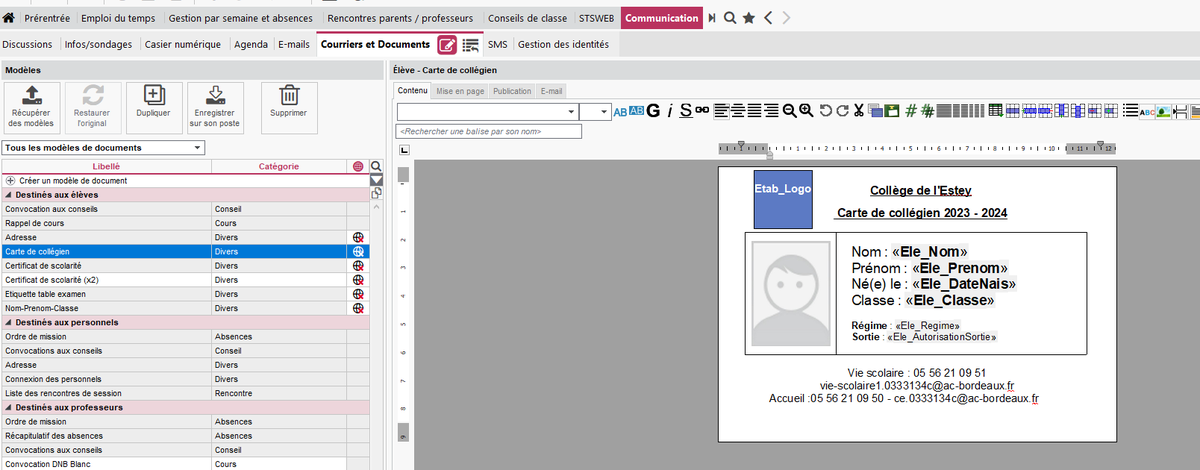
Task: Click Restaurer l'original button
Action: [x=93, y=108]
